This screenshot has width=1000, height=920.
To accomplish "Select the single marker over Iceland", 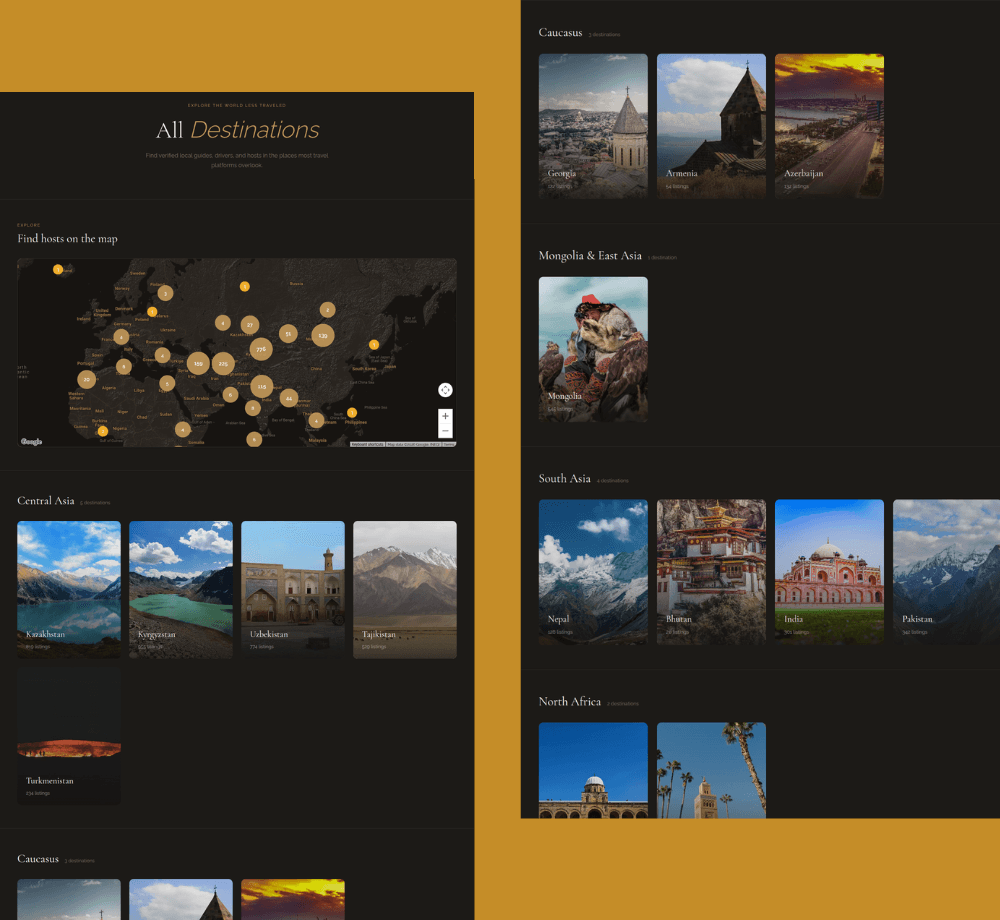I will click(x=57, y=270).
